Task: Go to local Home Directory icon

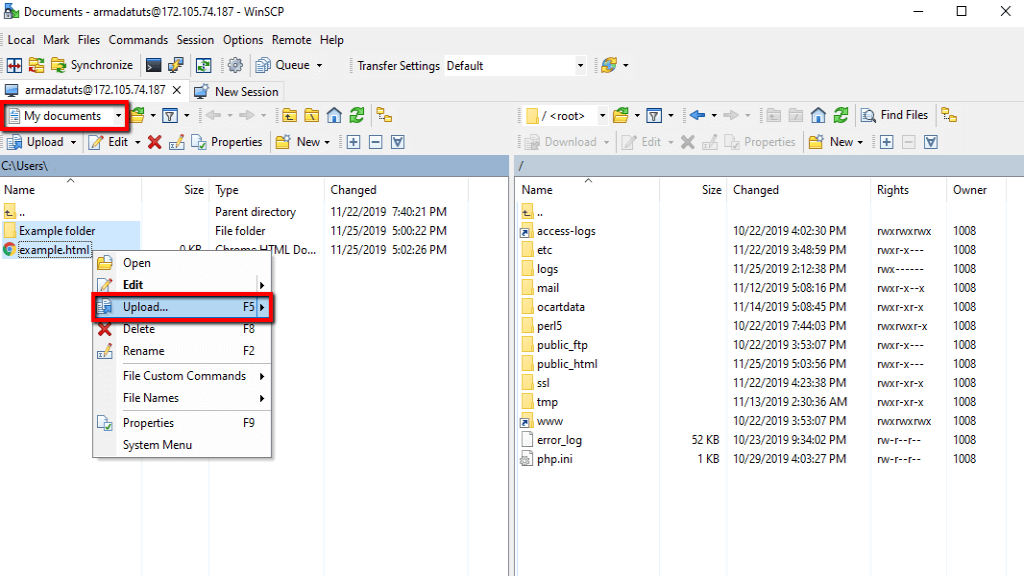Action: pos(334,116)
